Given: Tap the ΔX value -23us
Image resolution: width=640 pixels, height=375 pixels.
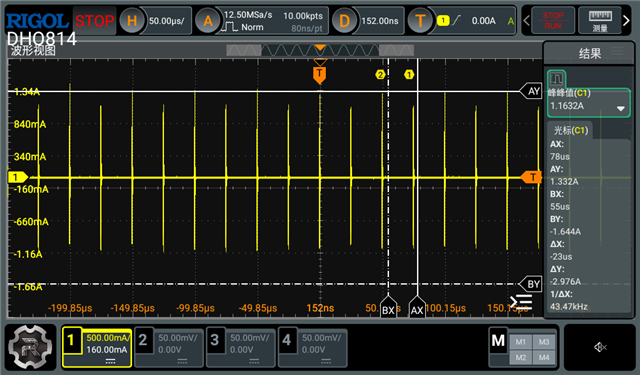Looking at the screenshot, I should pyautogui.click(x=561, y=257).
